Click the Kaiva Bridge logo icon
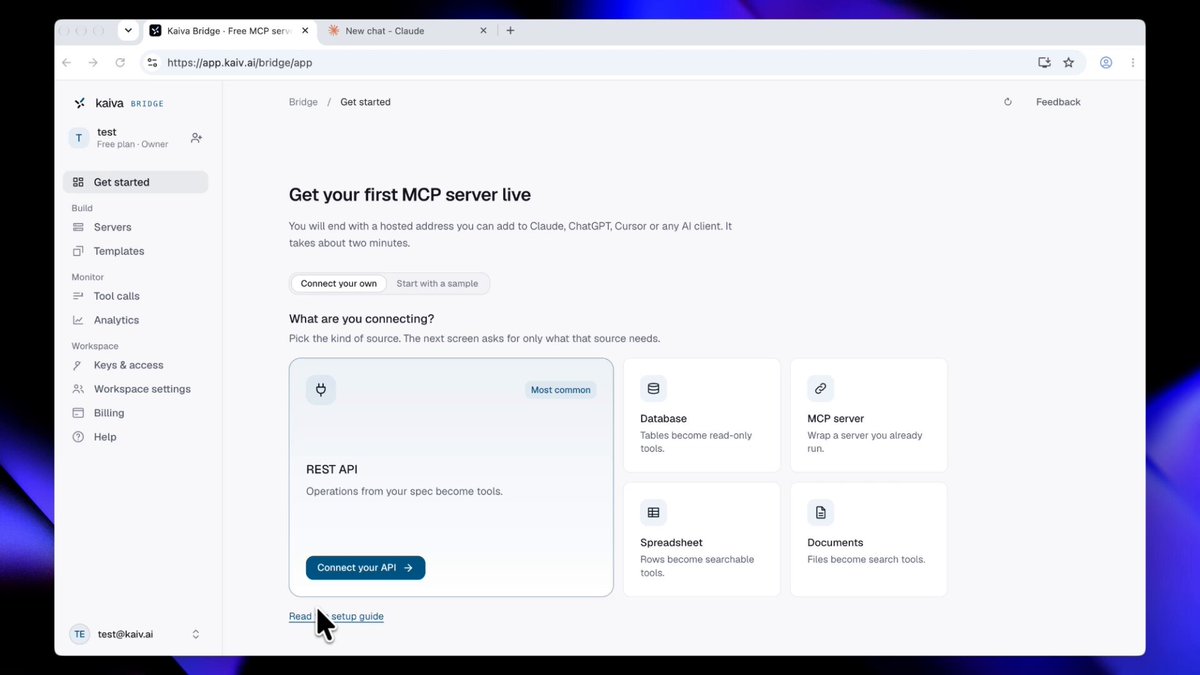The image size is (1200, 675). (80, 103)
